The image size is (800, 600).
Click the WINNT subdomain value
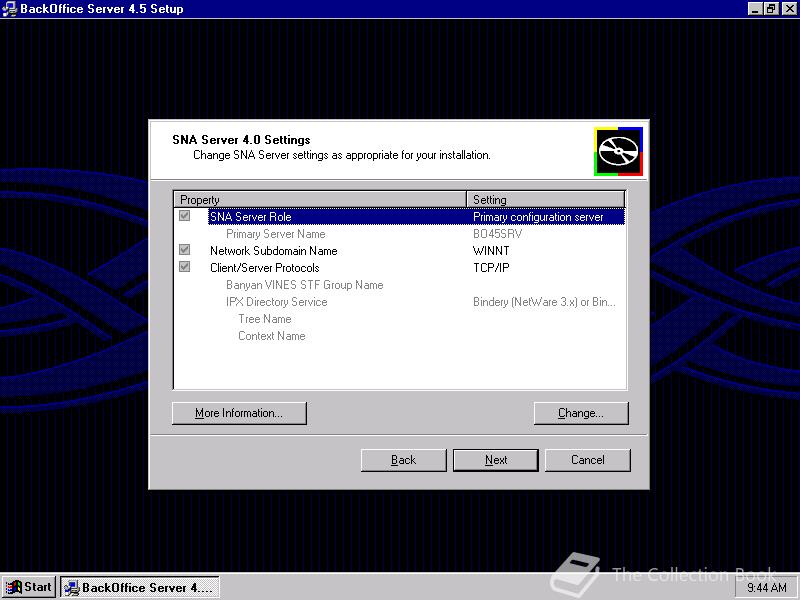coord(491,251)
